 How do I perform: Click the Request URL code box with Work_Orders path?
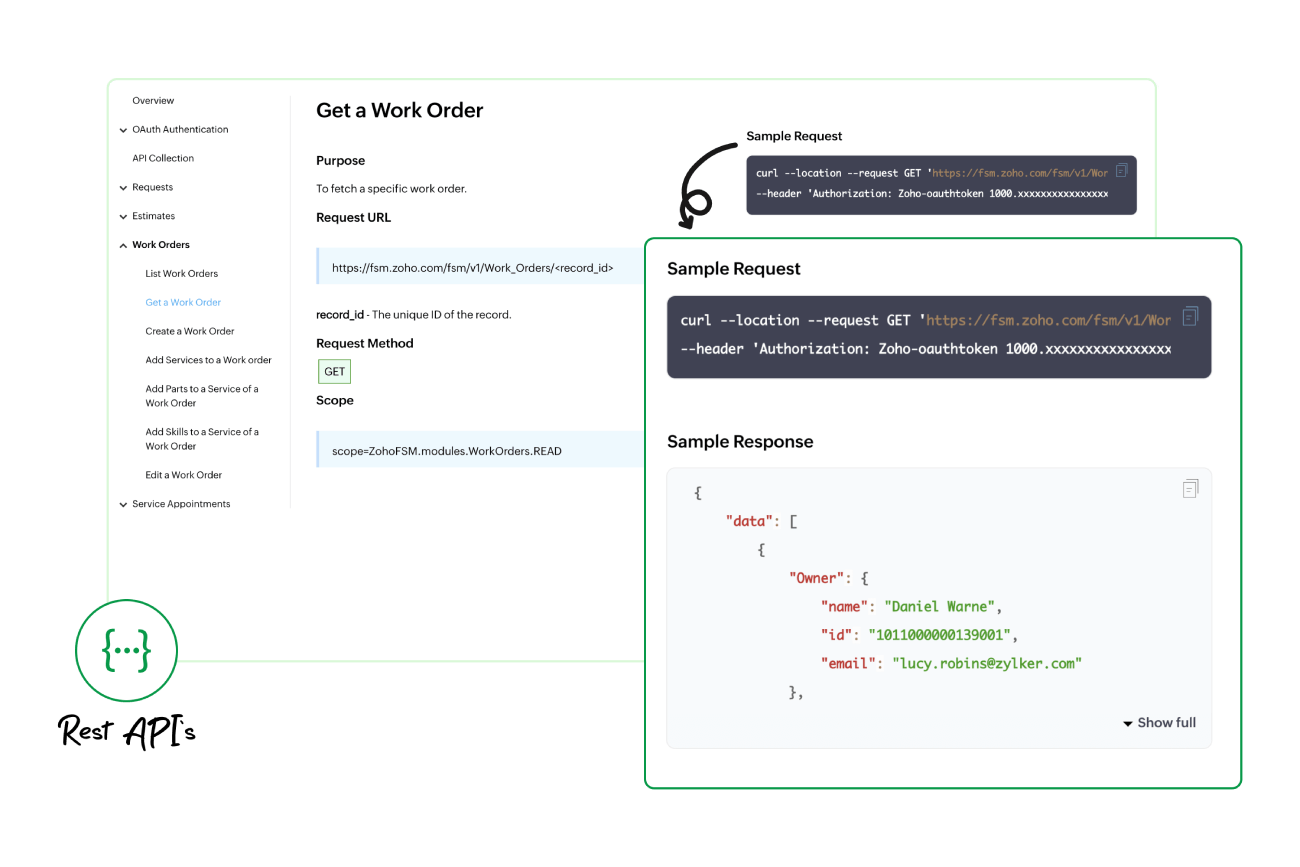[x=480, y=268]
